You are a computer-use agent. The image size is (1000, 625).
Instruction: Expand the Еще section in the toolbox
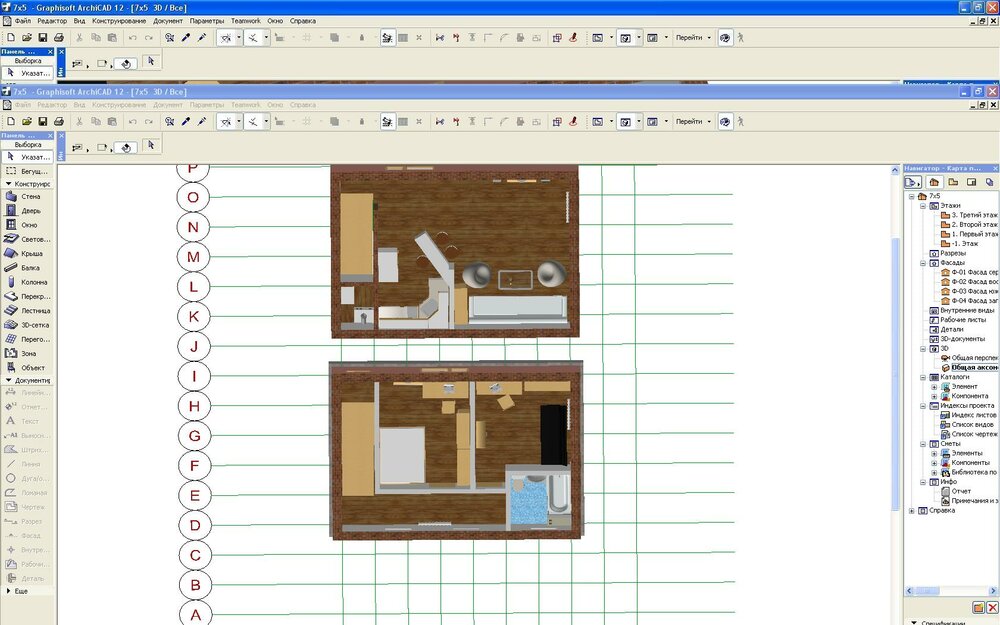click(9, 591)
